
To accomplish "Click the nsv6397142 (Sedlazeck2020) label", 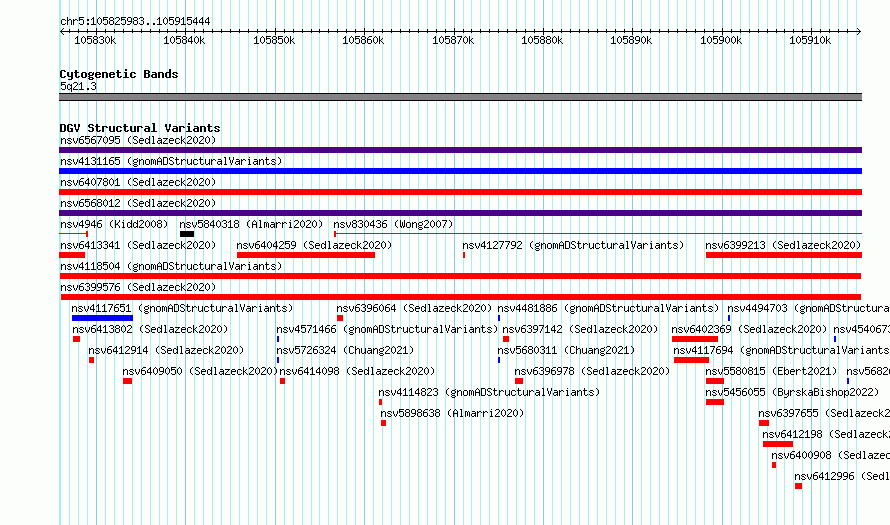I will click(580, 329).
